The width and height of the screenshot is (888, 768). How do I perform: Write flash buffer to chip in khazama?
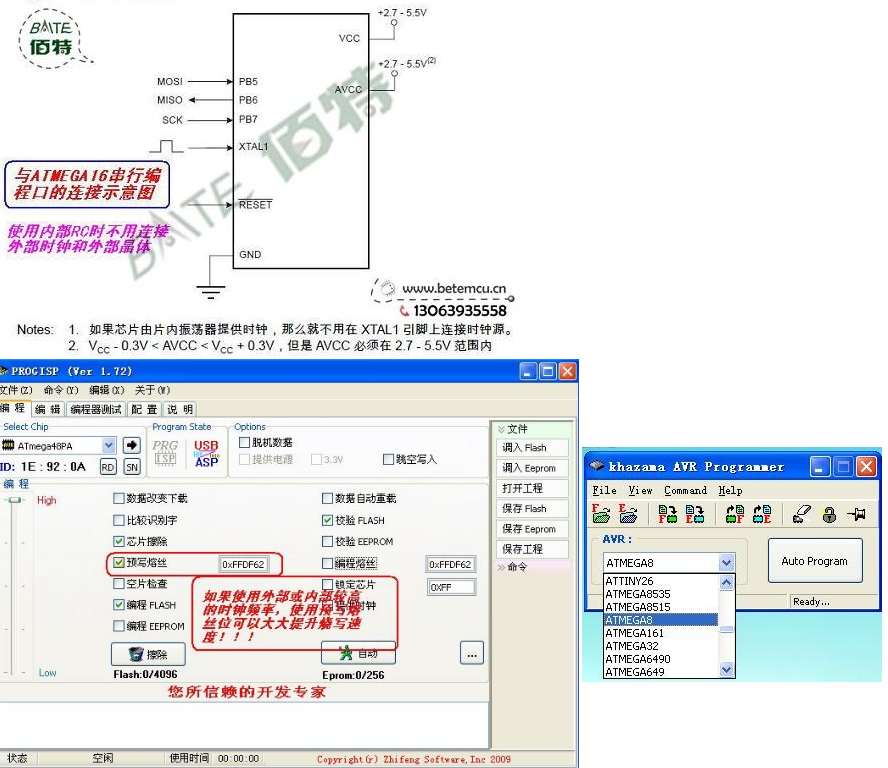(x=667, y=513)
